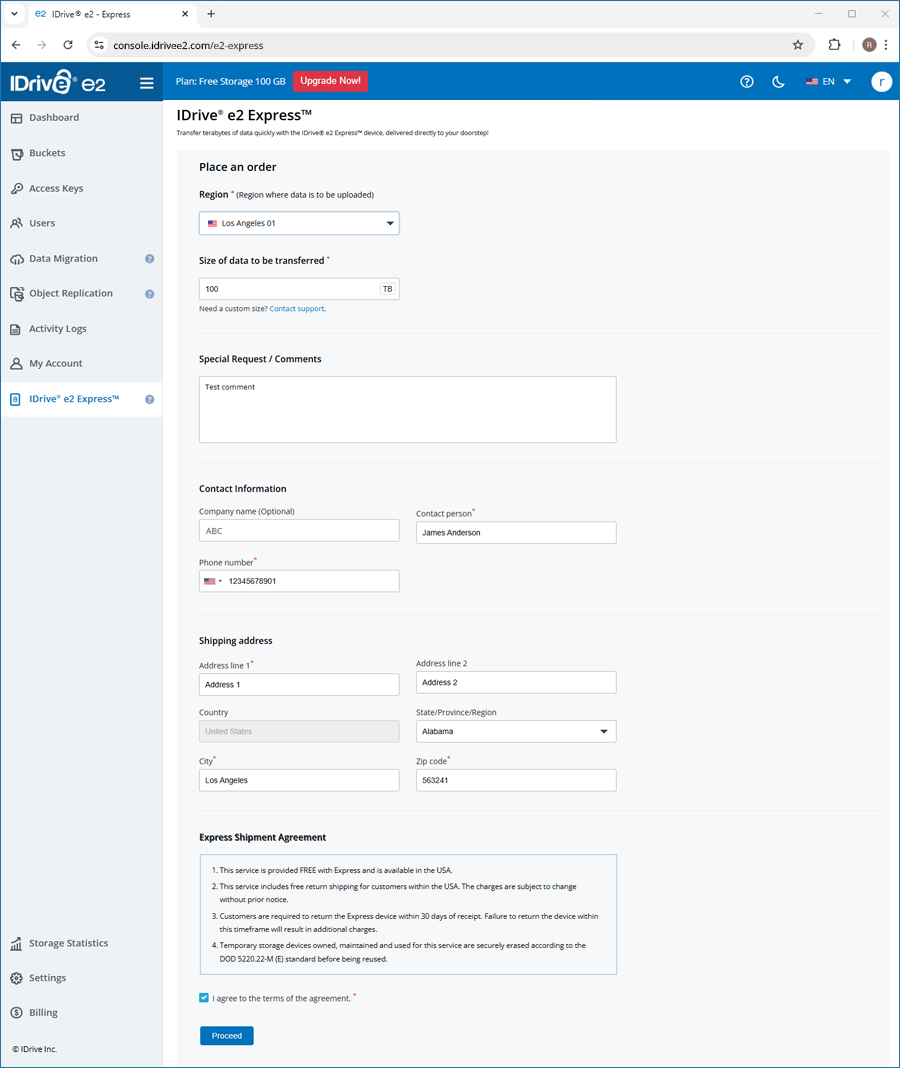Click the Storage Statistics chart icon
900x1068 pixels.
[16, 943]
